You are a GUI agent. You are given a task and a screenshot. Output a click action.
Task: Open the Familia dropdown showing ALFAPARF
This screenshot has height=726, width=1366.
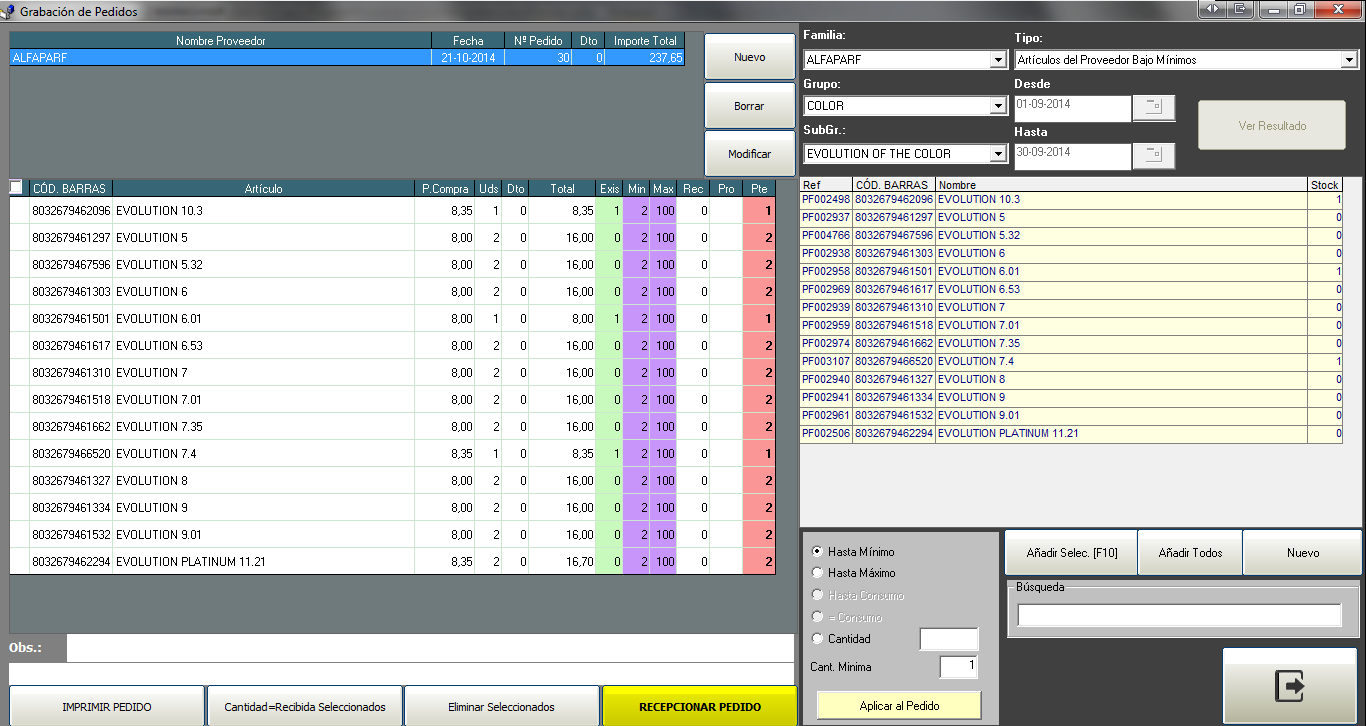[998, 60]
